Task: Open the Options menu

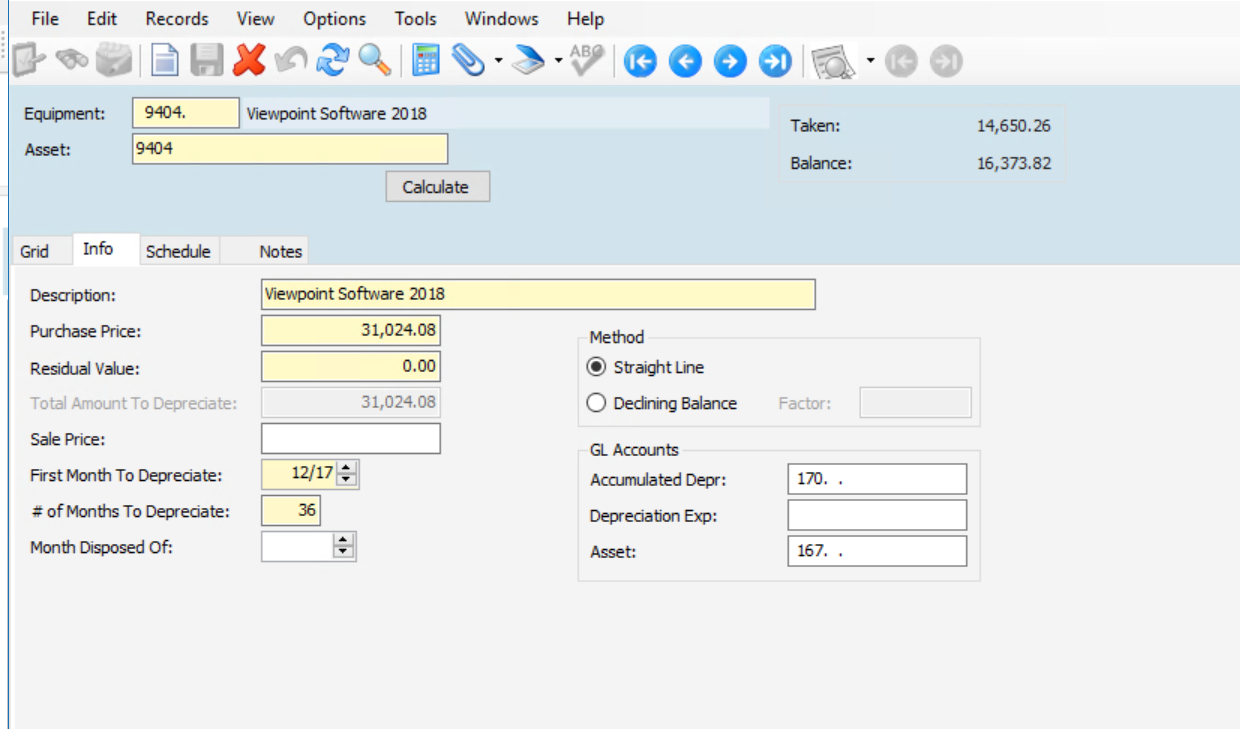Action: (x=335, y=19)
